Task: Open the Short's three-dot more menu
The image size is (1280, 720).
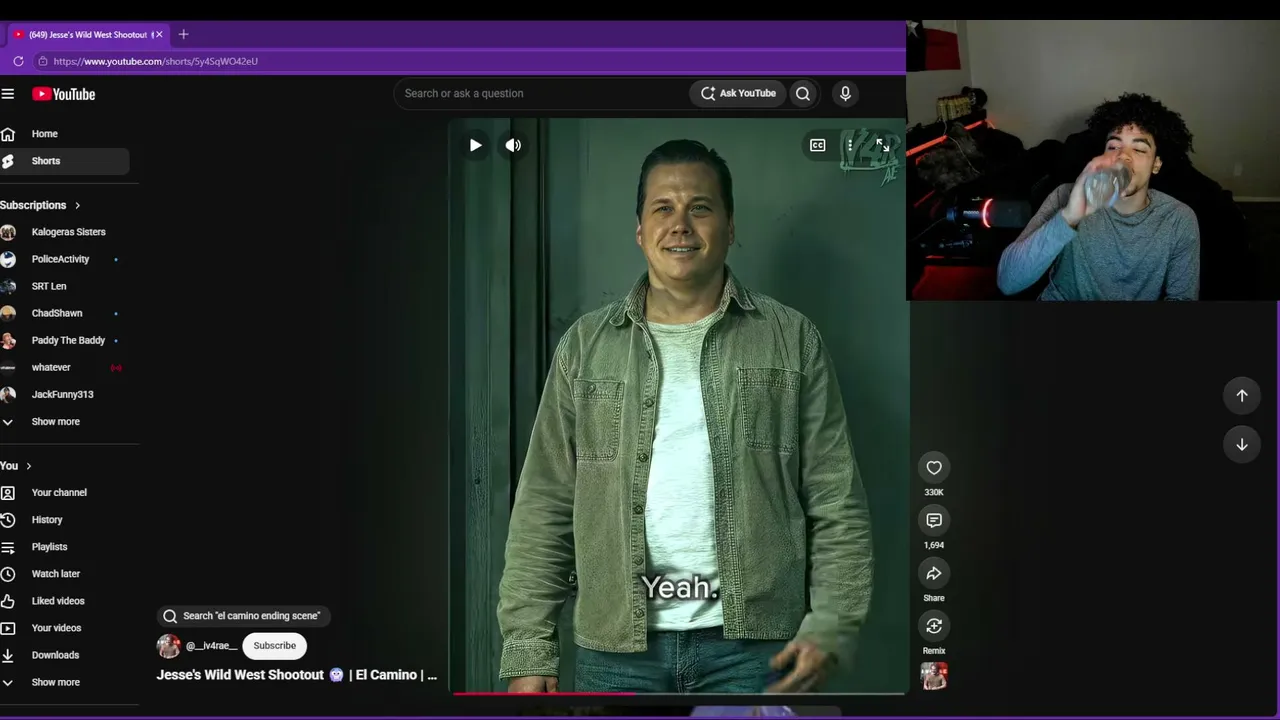Action: pos(850,145)
